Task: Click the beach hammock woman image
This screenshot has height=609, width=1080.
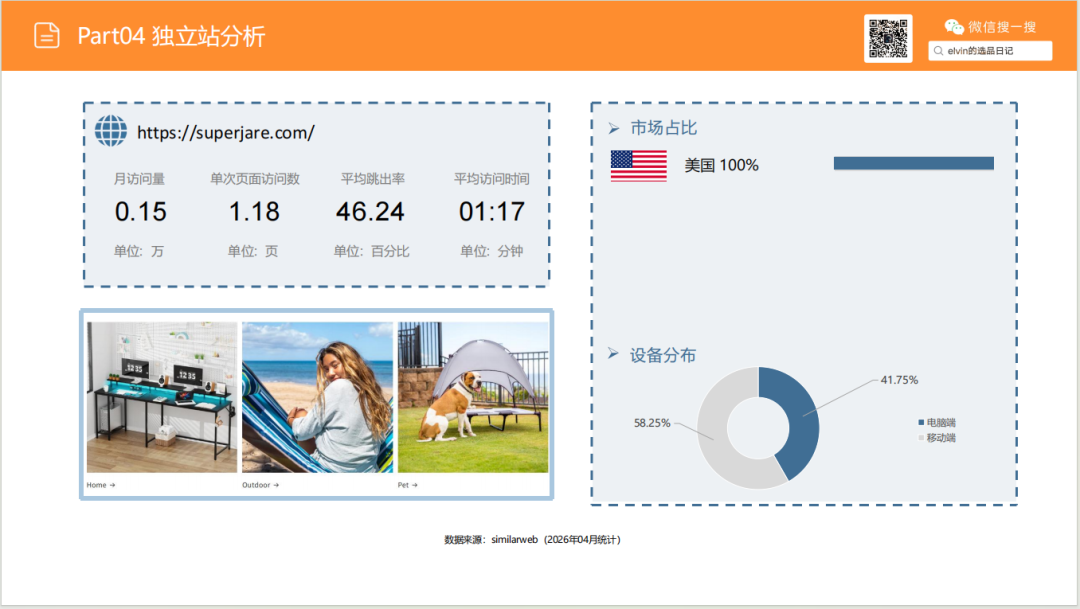Action: click(x=317, y=397)
